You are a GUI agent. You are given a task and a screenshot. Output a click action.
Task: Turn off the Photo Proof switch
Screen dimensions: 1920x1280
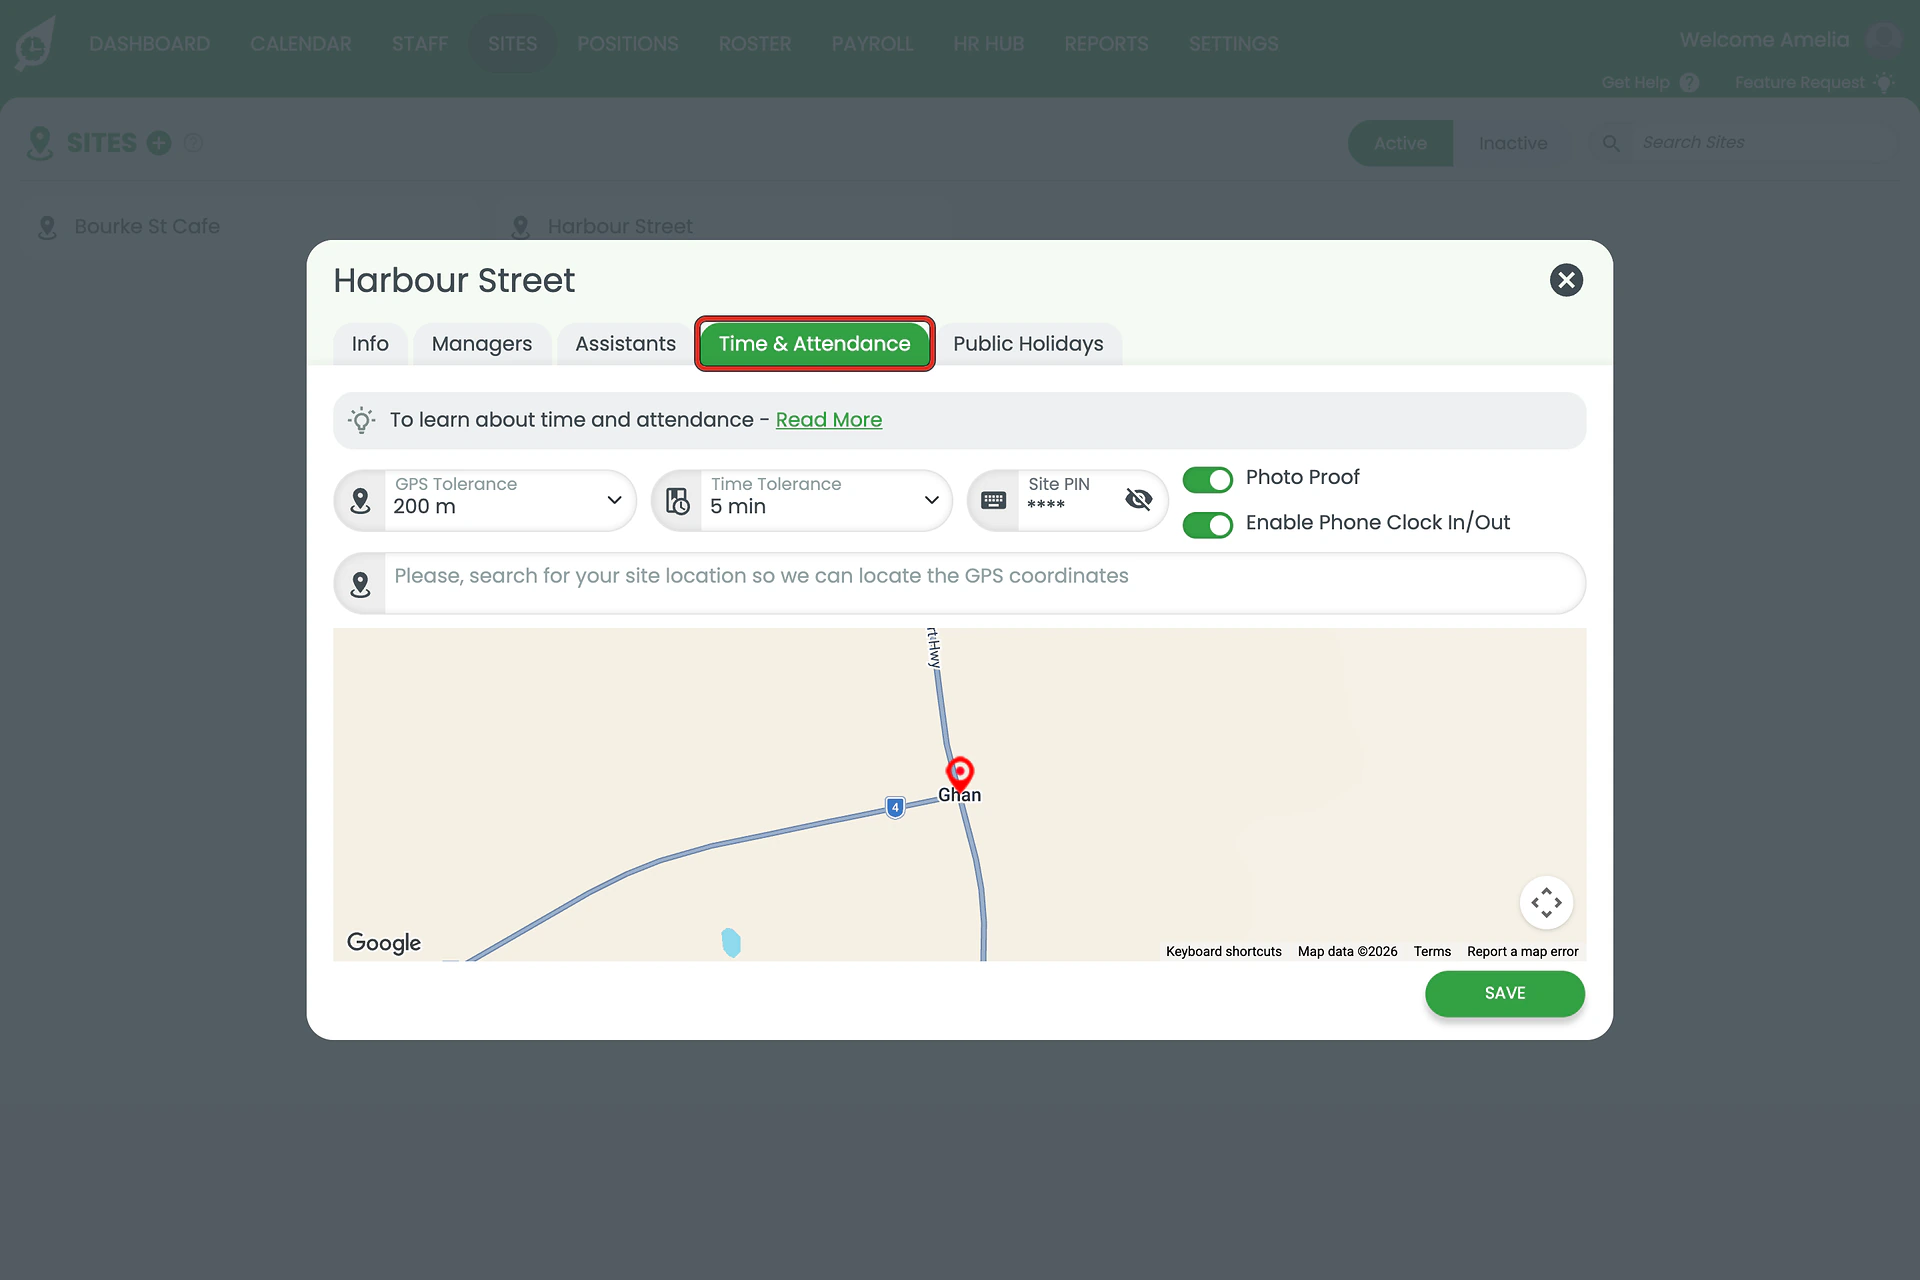[x=1207, y=479]
